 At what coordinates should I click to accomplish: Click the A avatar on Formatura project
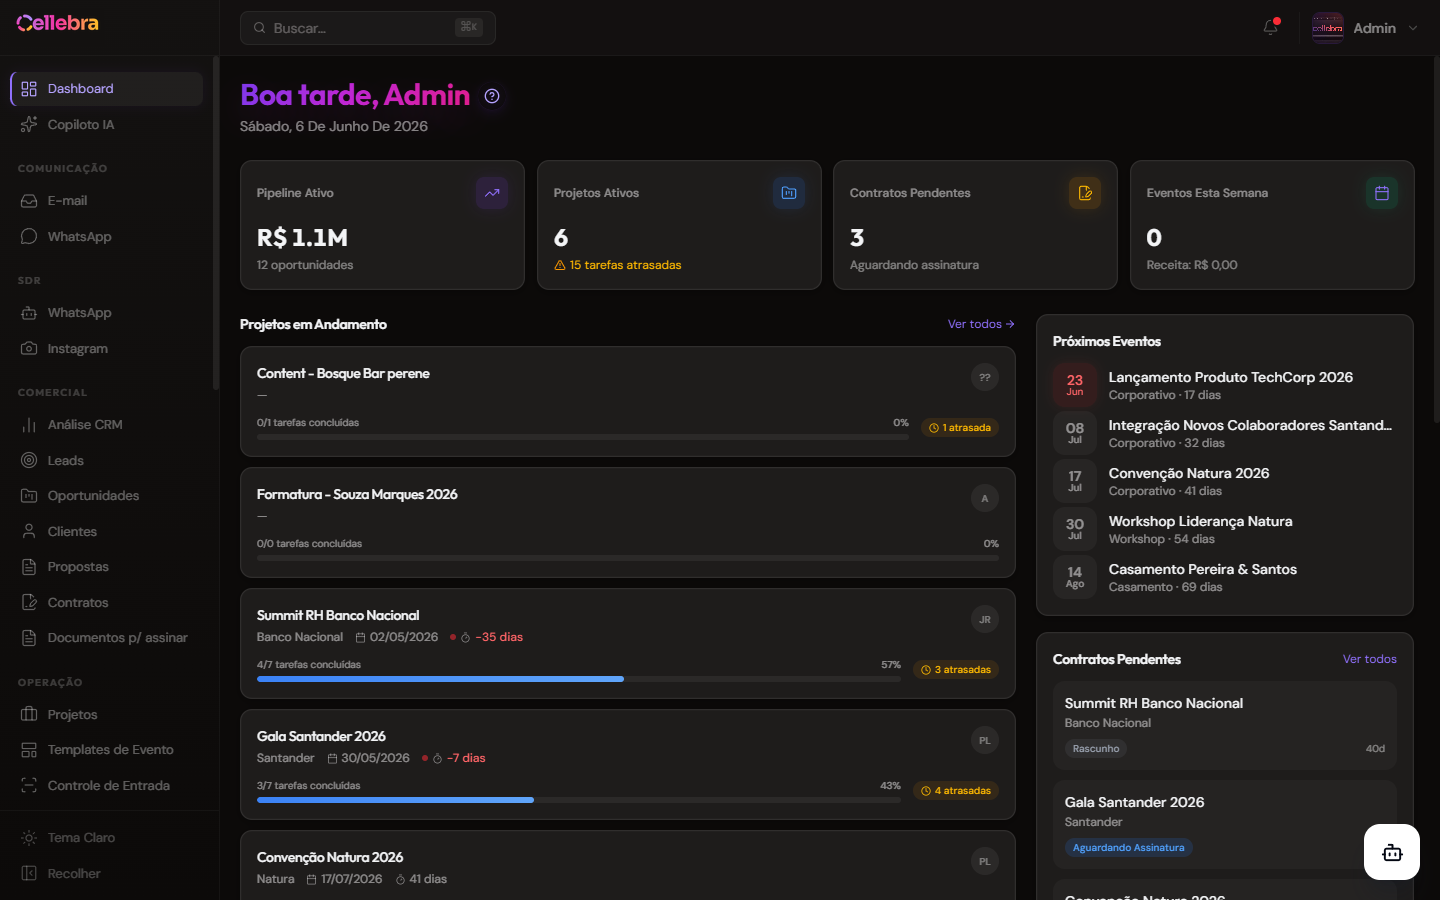tap(985, 499)
